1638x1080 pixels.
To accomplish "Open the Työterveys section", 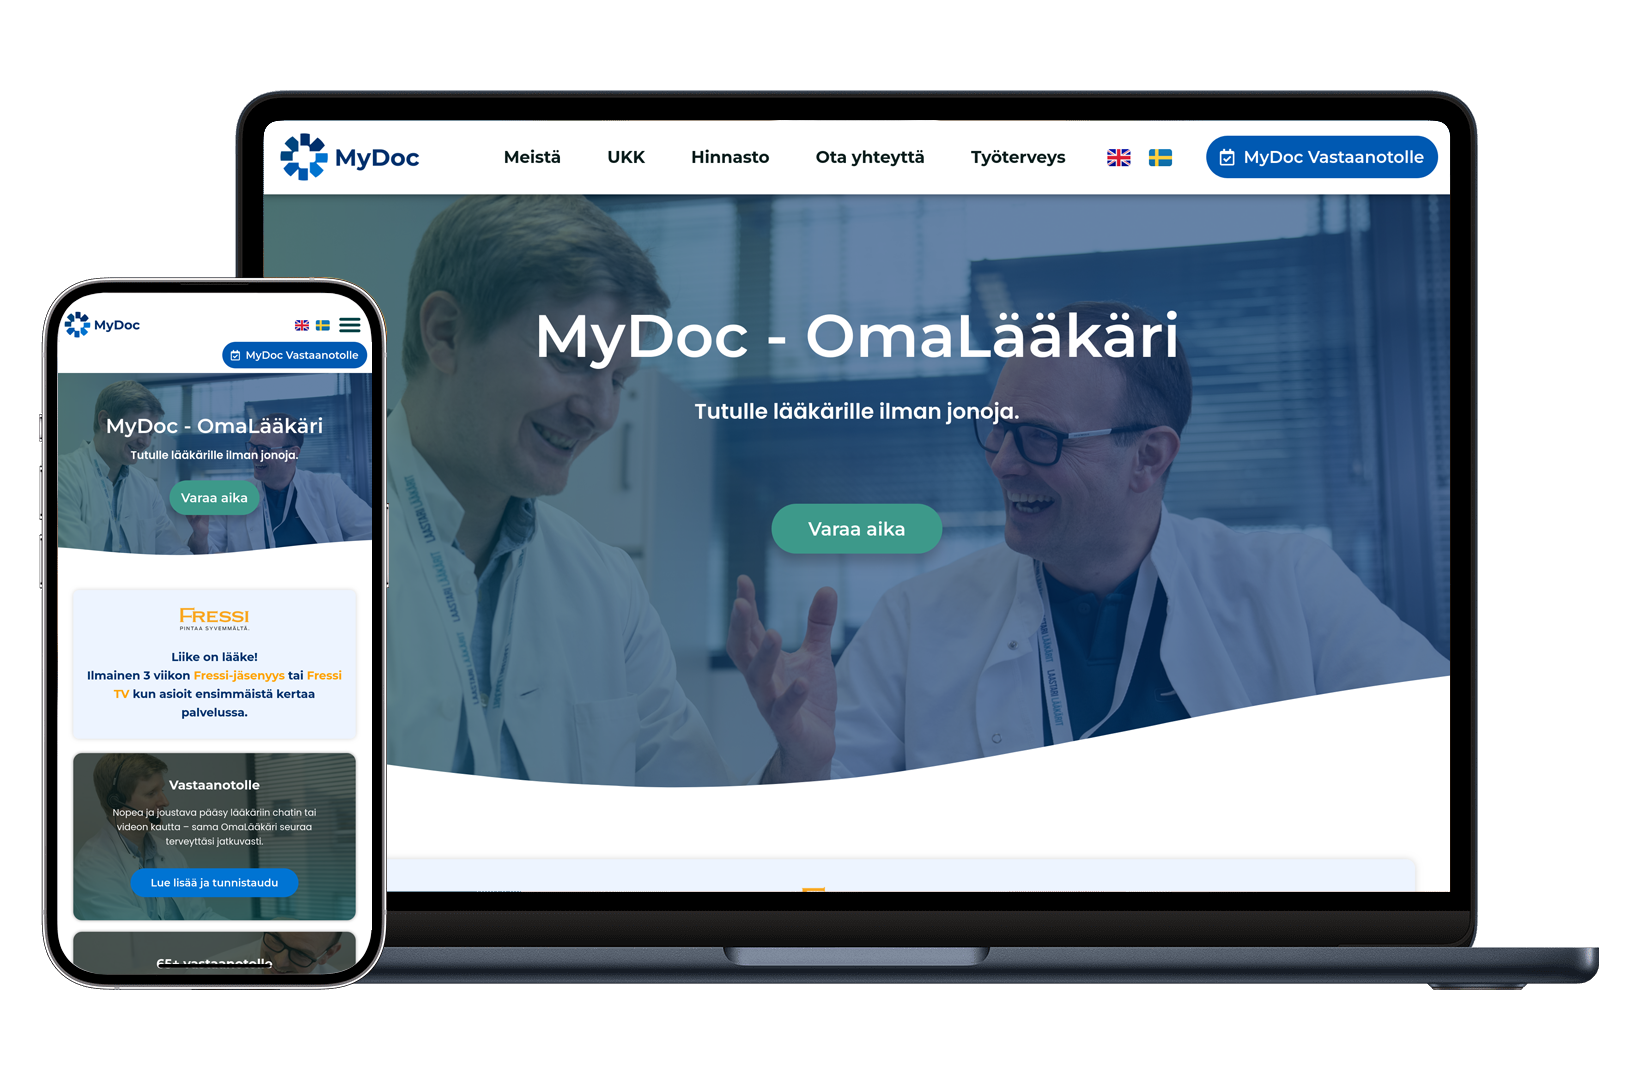I will point(1017,157).
